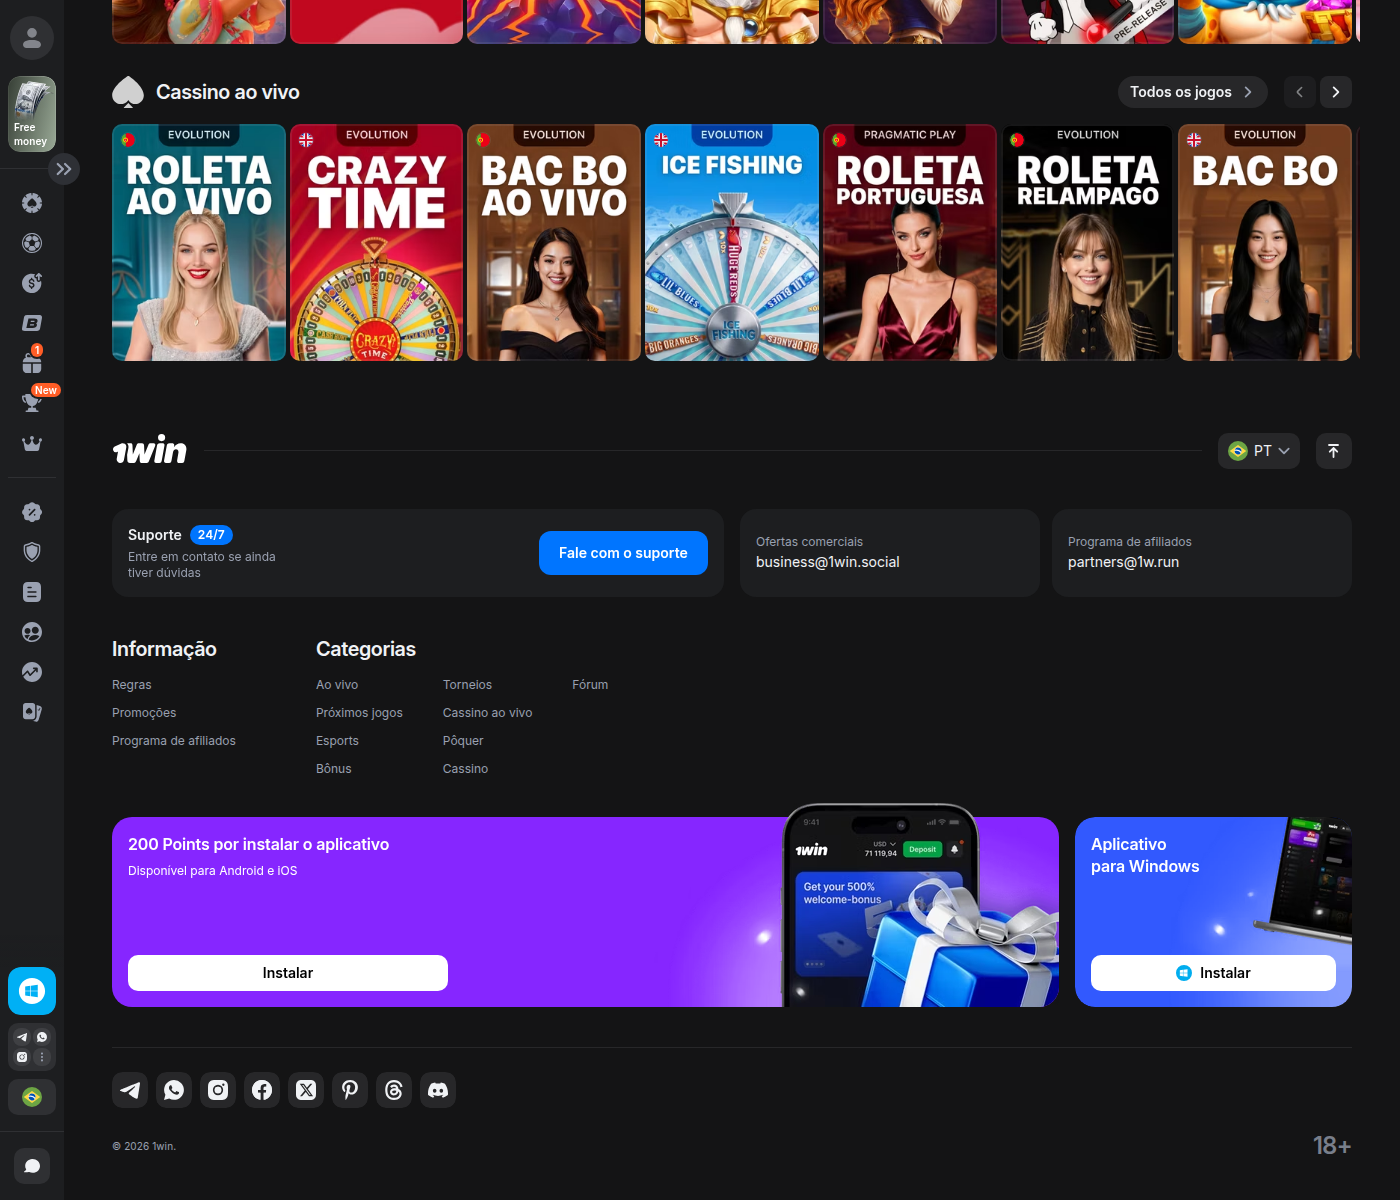Open Roleta Relampago game card
1400x1200 pixels.
pyautogui.click(x=1087, y=242)
